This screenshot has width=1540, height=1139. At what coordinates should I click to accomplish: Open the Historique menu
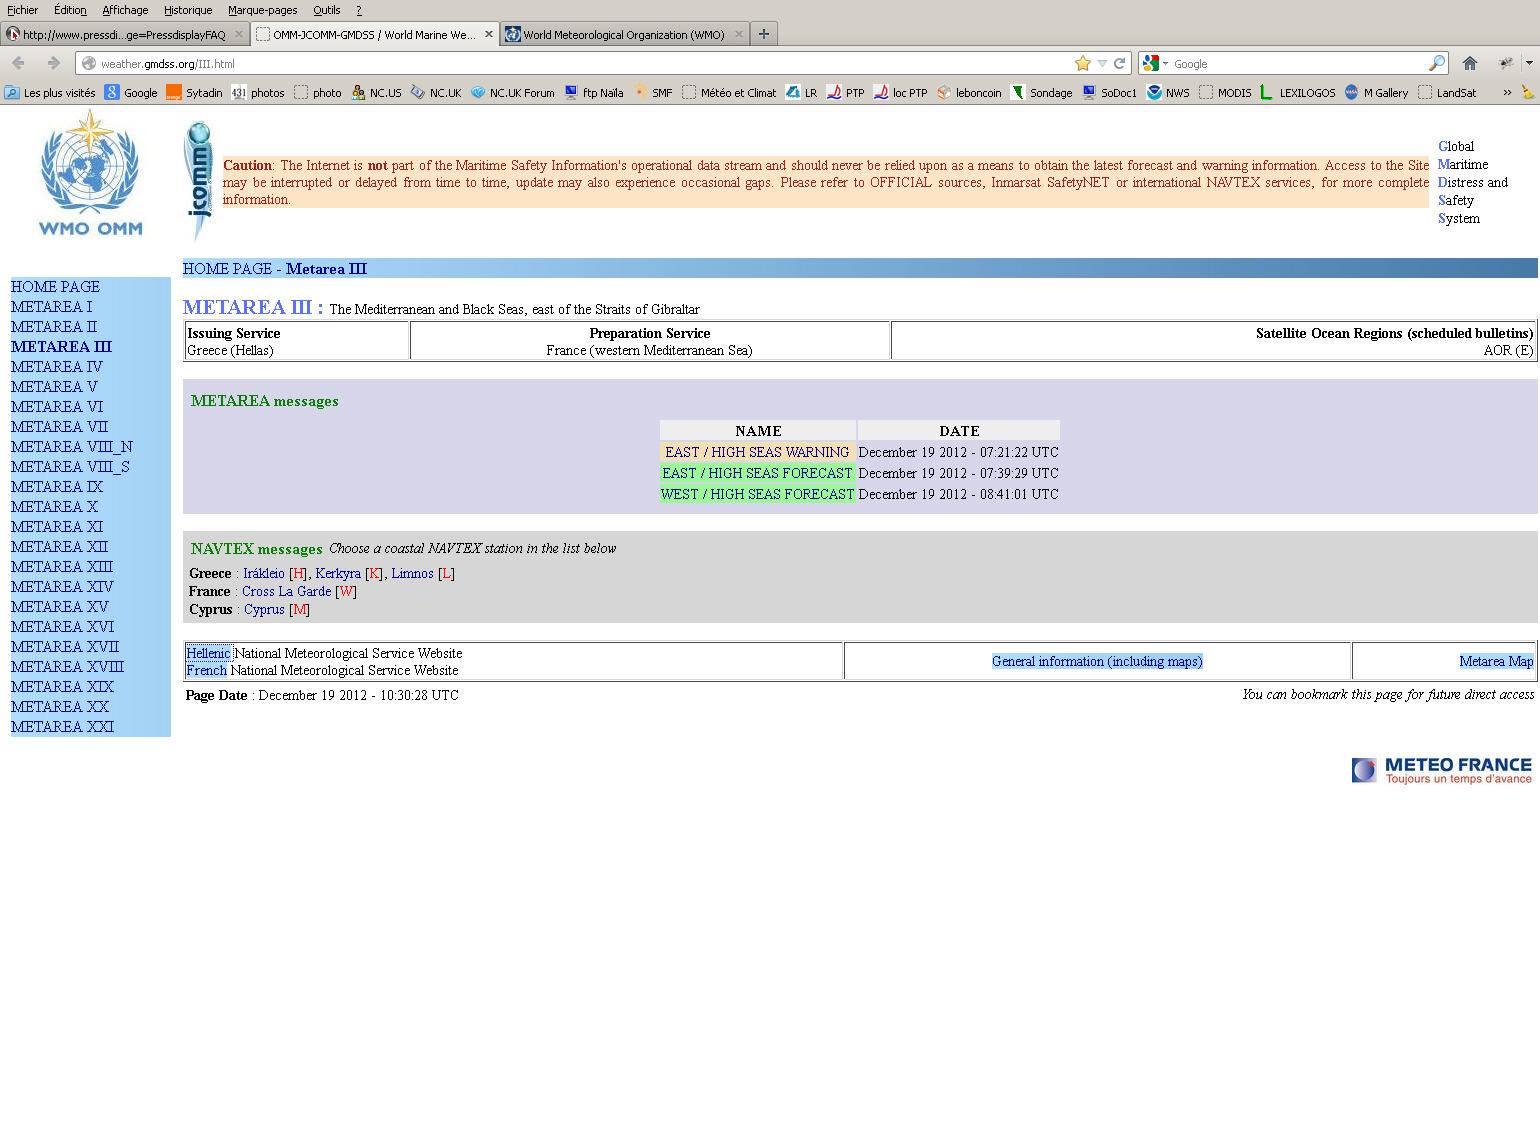188,10
